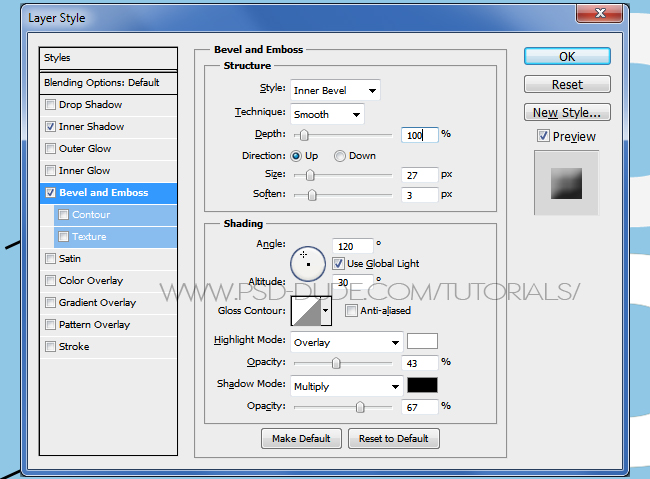Click the style preview thumbnail

tap(566, 183)
